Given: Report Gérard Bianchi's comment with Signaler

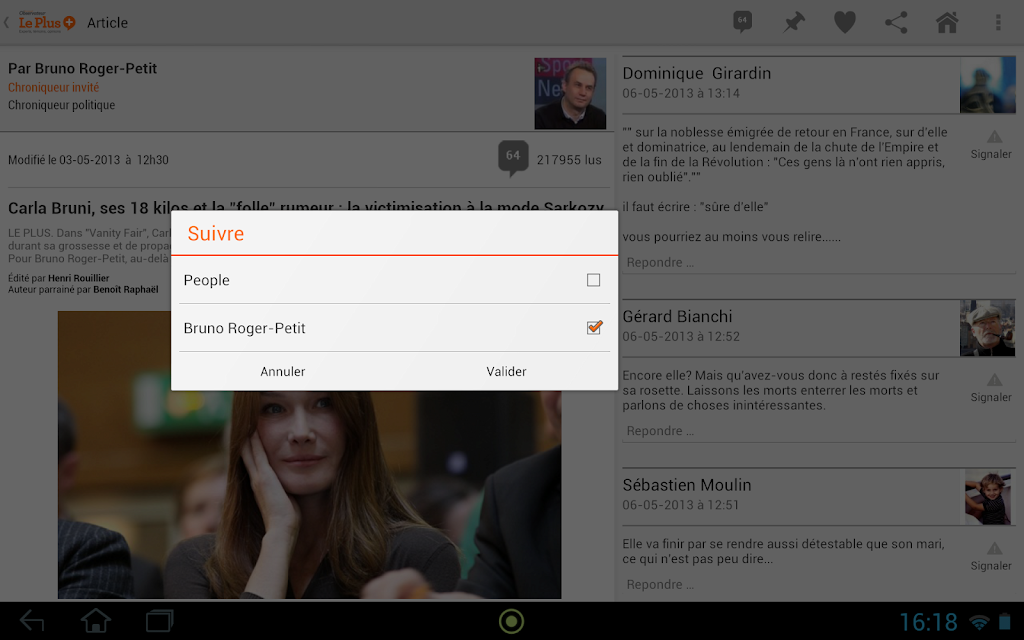Looking at the screenshot, I should (x=991, y=388).
